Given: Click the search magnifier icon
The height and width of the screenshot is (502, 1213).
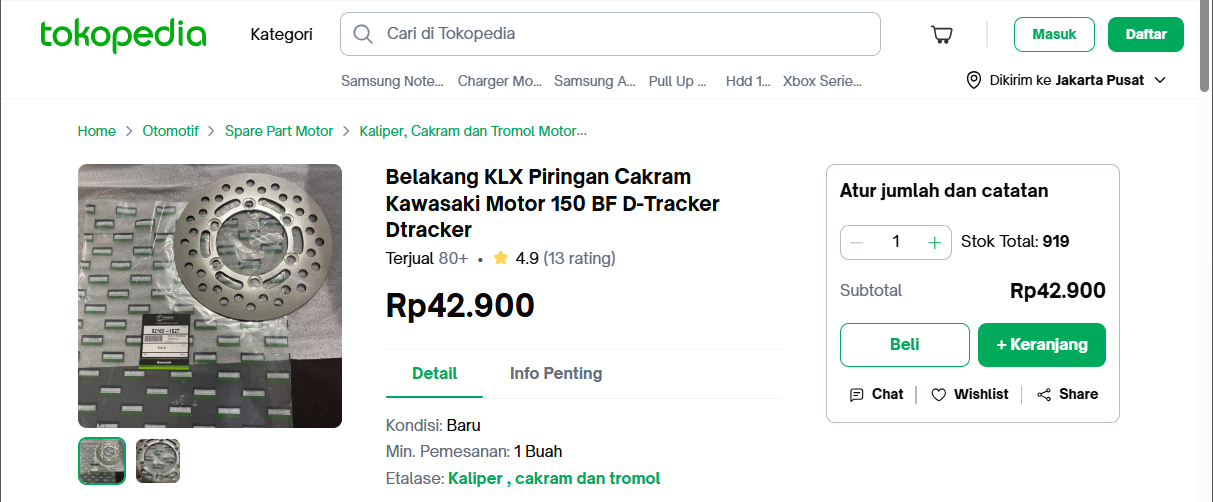Looking at the screenshot, I should coord(363,34).
